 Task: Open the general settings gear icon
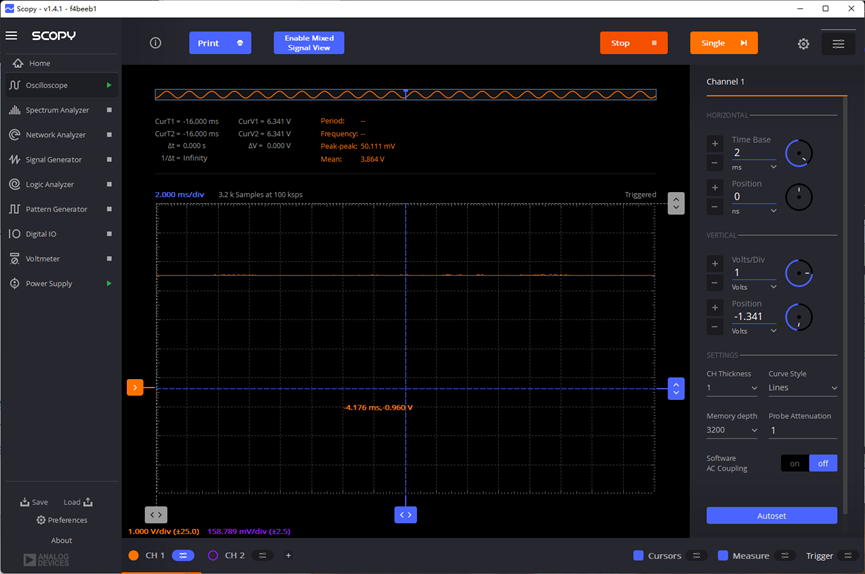[803, 44]
